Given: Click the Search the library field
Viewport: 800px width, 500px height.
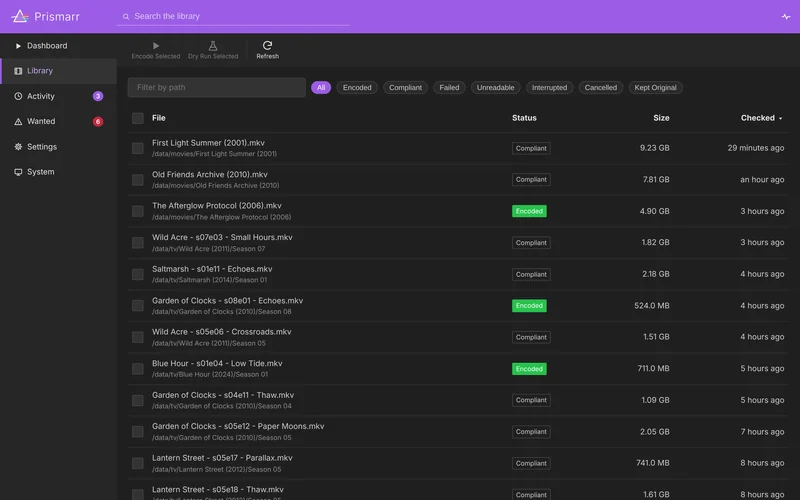Looking at the screenshot, I should click(233, 16).
